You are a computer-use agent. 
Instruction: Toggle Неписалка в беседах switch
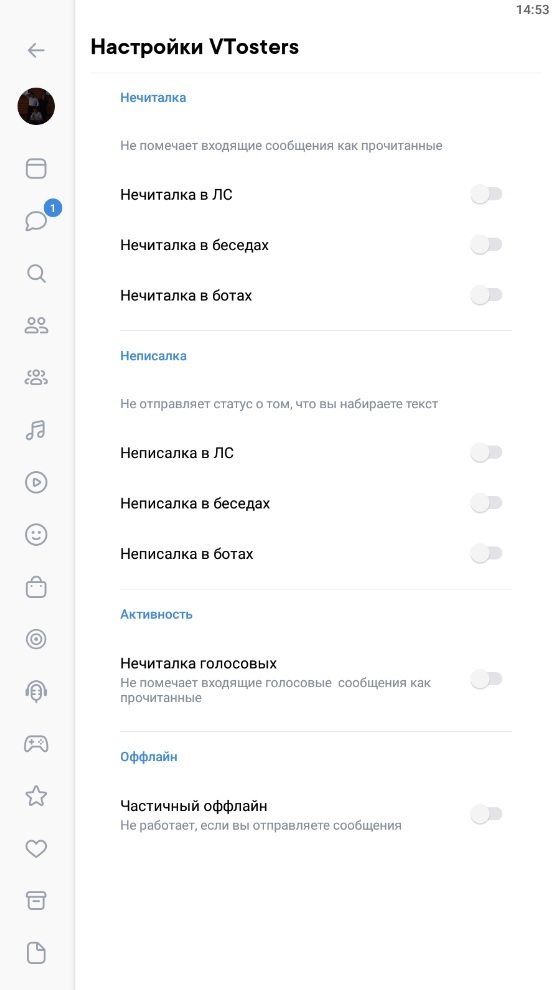click(x=486, y=503)
